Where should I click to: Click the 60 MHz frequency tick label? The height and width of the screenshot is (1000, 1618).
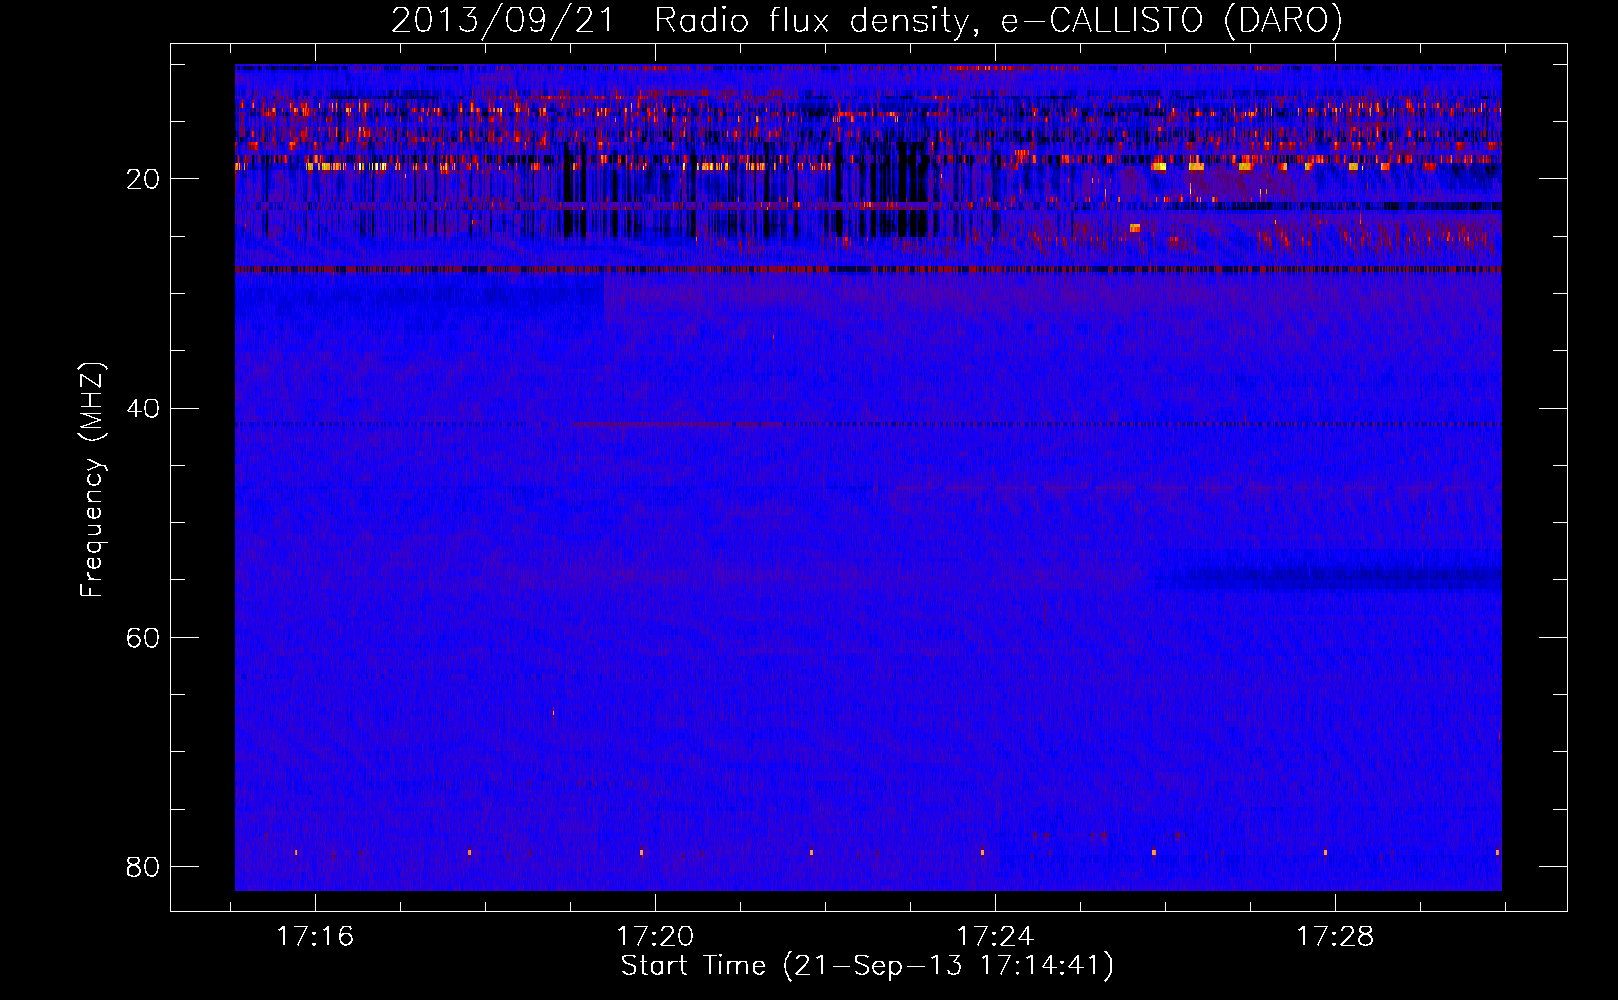point(143,637)
